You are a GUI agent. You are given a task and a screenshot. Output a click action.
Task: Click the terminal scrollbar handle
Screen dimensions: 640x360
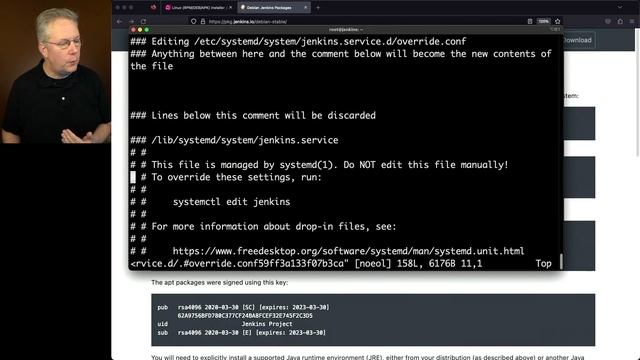pyautogui.click(x=561, y=262)
